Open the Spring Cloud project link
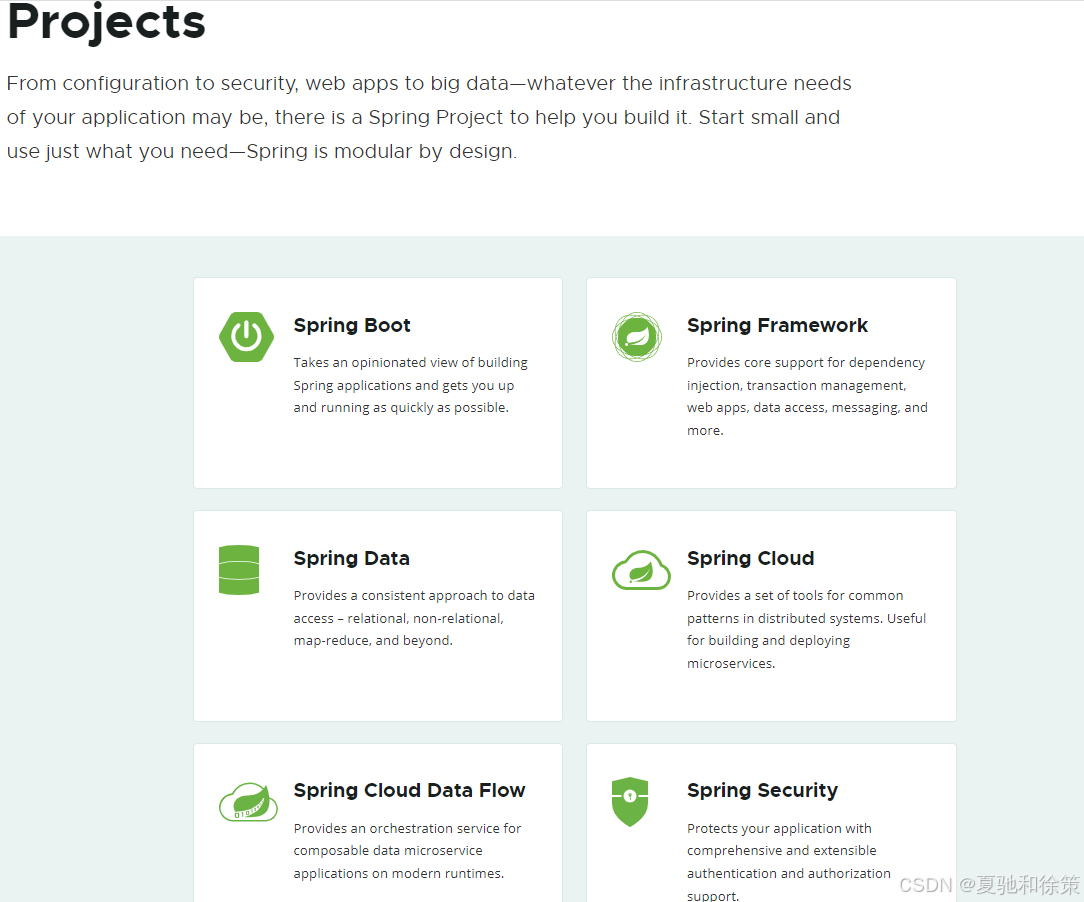The width and height of the screenshot is (1084, 902). click(x=751, y=558)
